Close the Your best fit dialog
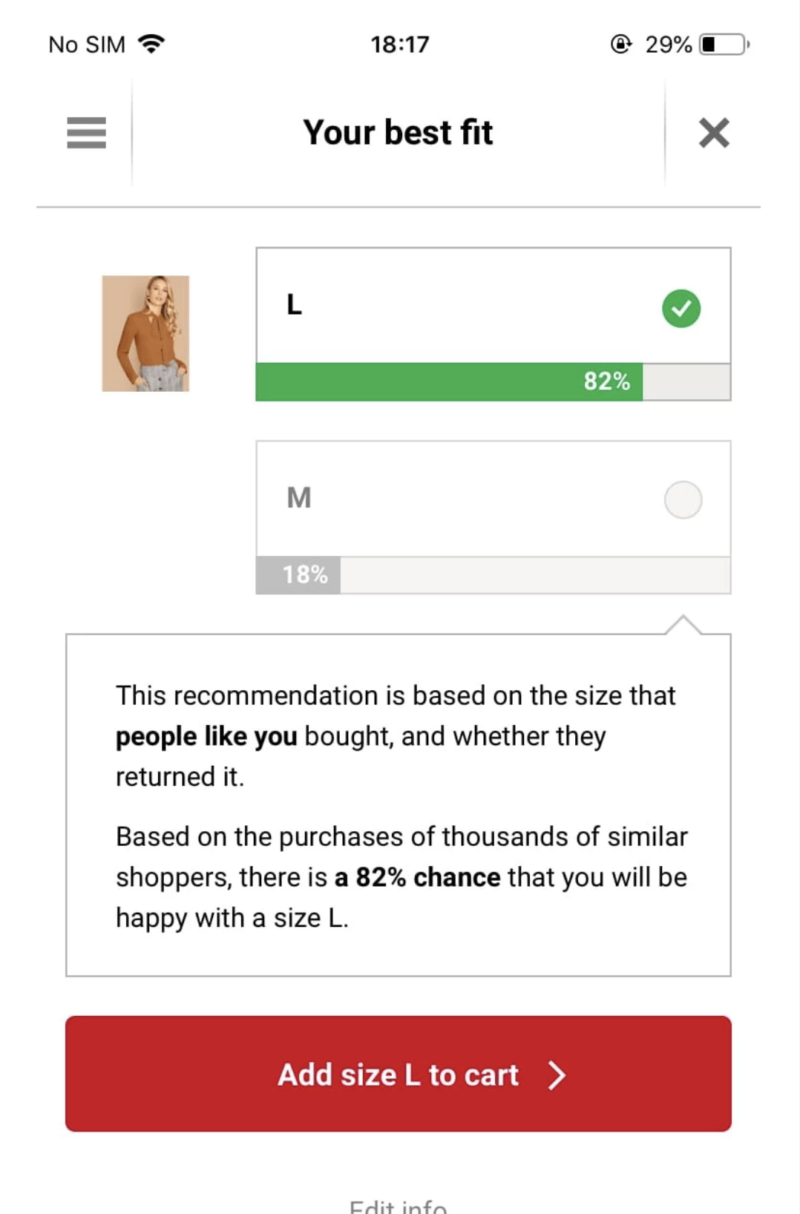 [713, 132]
